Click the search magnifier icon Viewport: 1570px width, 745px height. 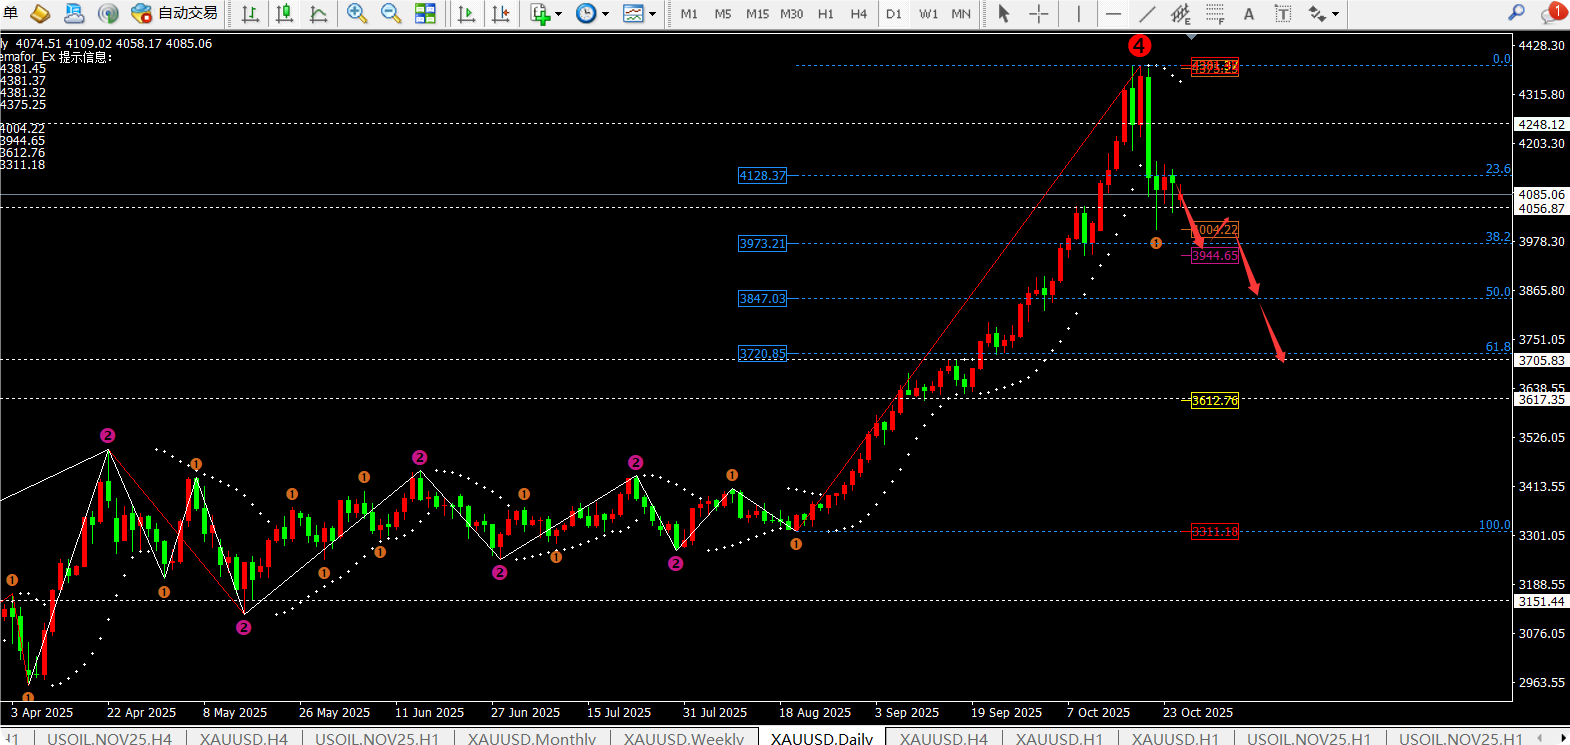coord(1516,13)
